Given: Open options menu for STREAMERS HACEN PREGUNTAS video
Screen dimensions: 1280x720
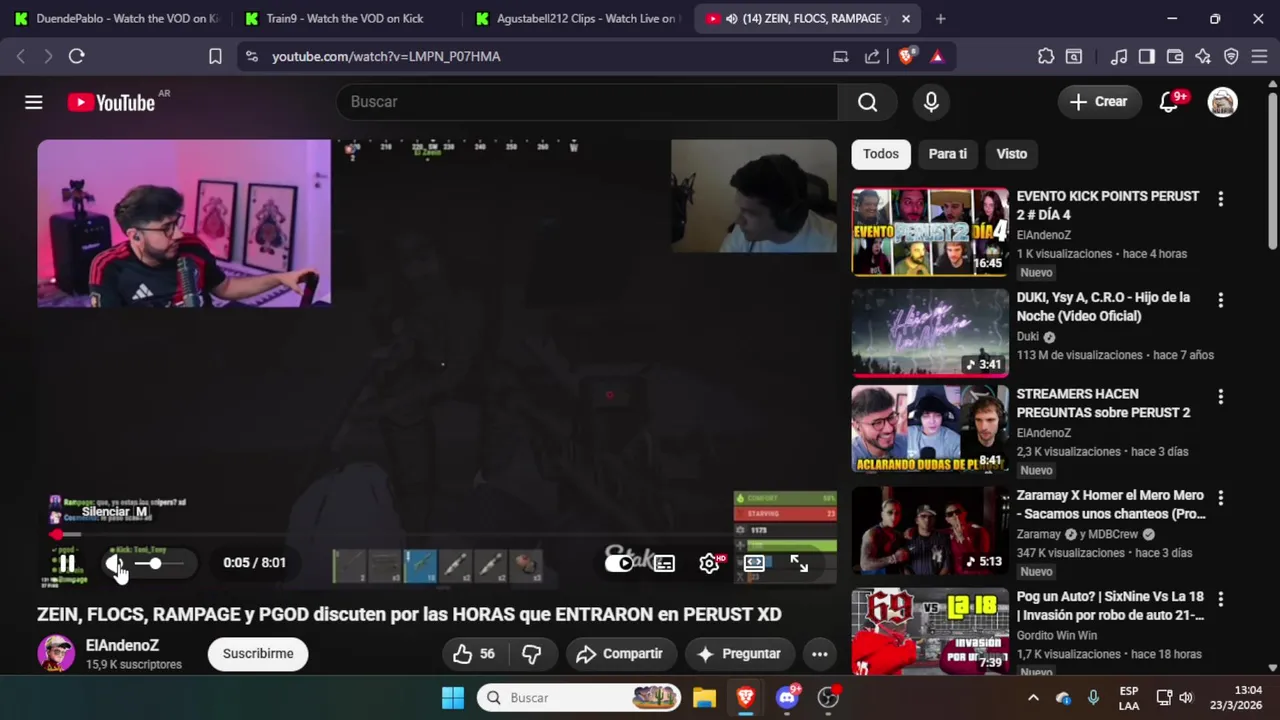Looking at the screenshot, I should point(1220,397).
